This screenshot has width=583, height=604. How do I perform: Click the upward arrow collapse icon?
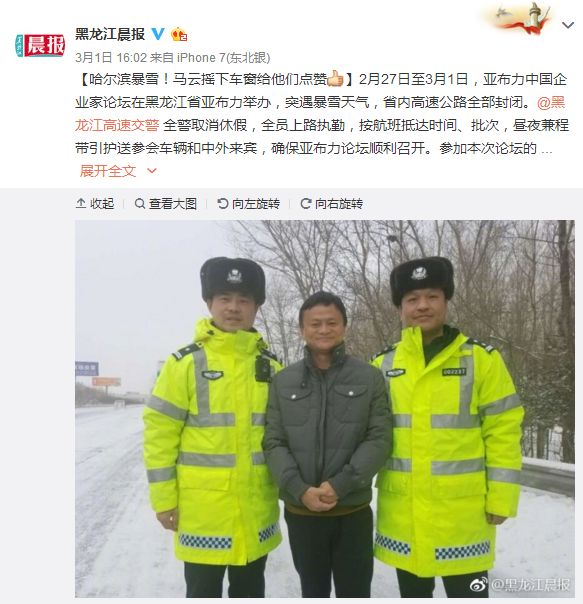[81, 203]
